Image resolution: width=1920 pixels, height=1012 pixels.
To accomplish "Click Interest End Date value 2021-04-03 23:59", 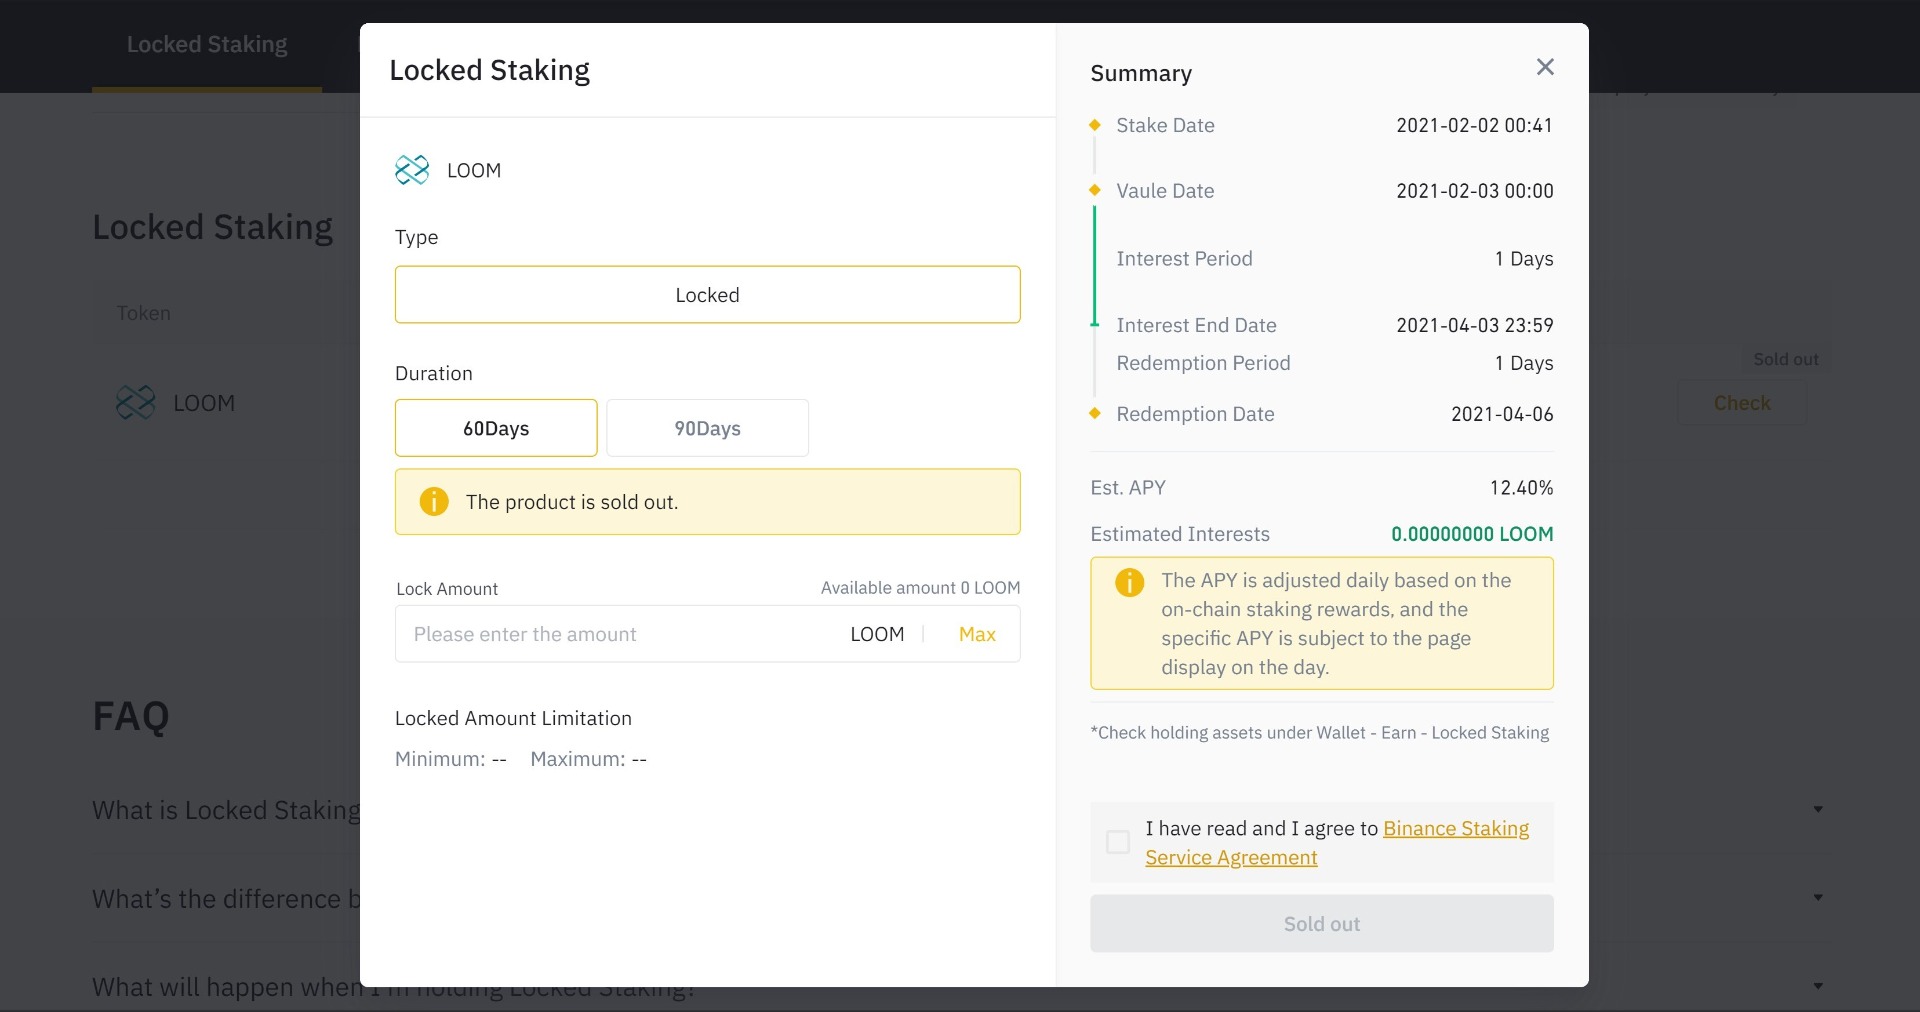I will [1474, 325].
